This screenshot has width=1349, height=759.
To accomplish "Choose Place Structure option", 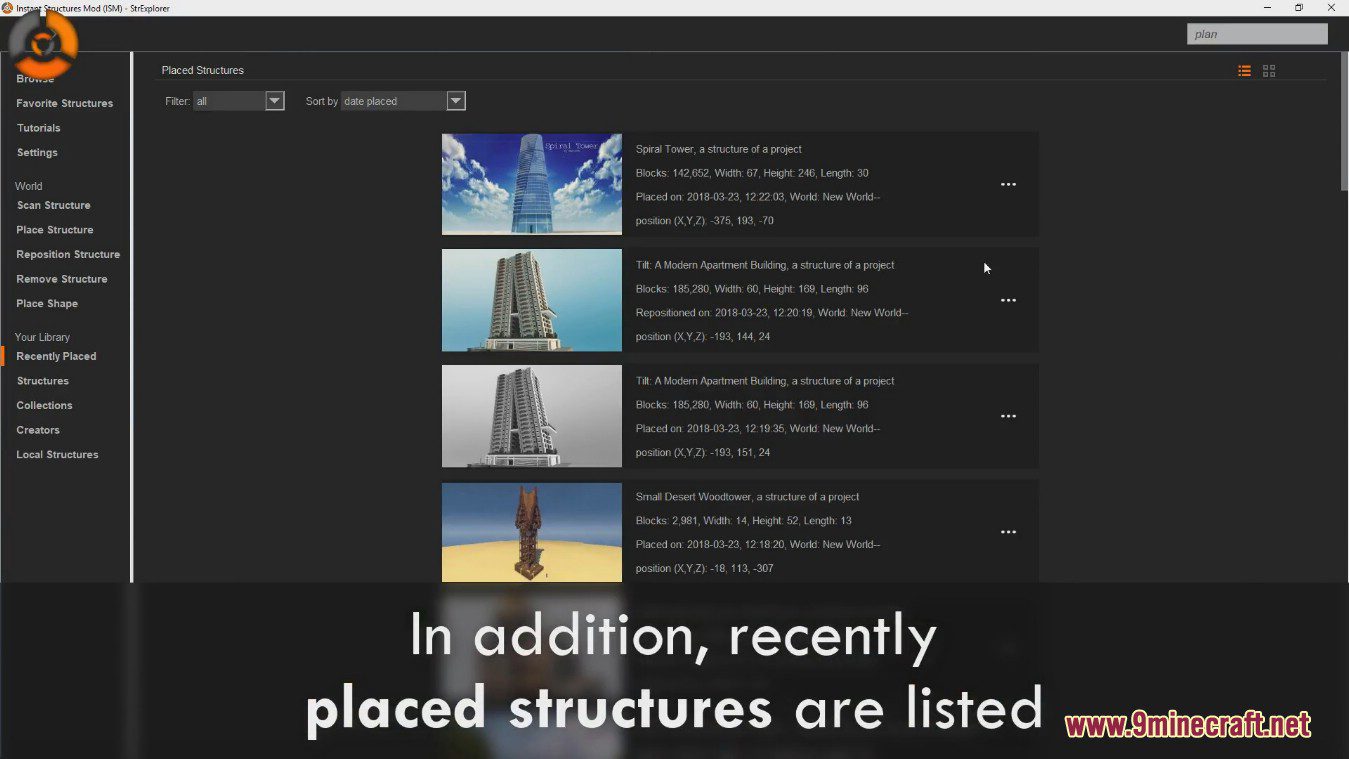I will pos(55,230).
